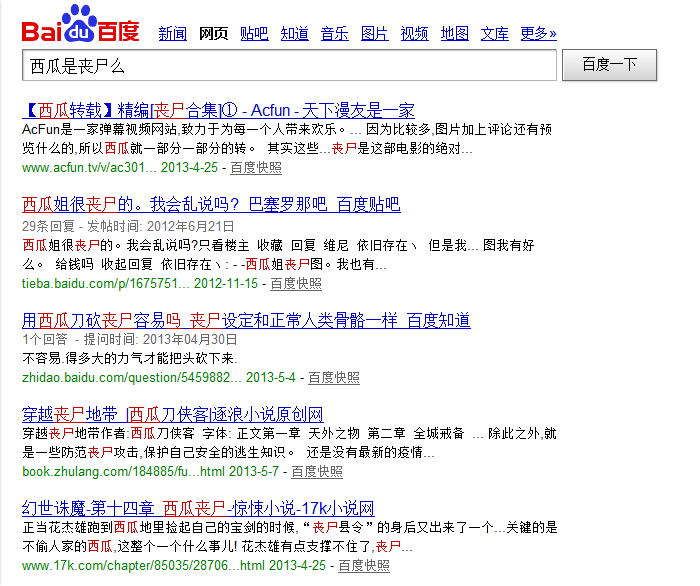Image resolution: width=700 pixels, height=586 pixels.
Task: Select the 网页 tab
Action: click(x=213, y=33)
